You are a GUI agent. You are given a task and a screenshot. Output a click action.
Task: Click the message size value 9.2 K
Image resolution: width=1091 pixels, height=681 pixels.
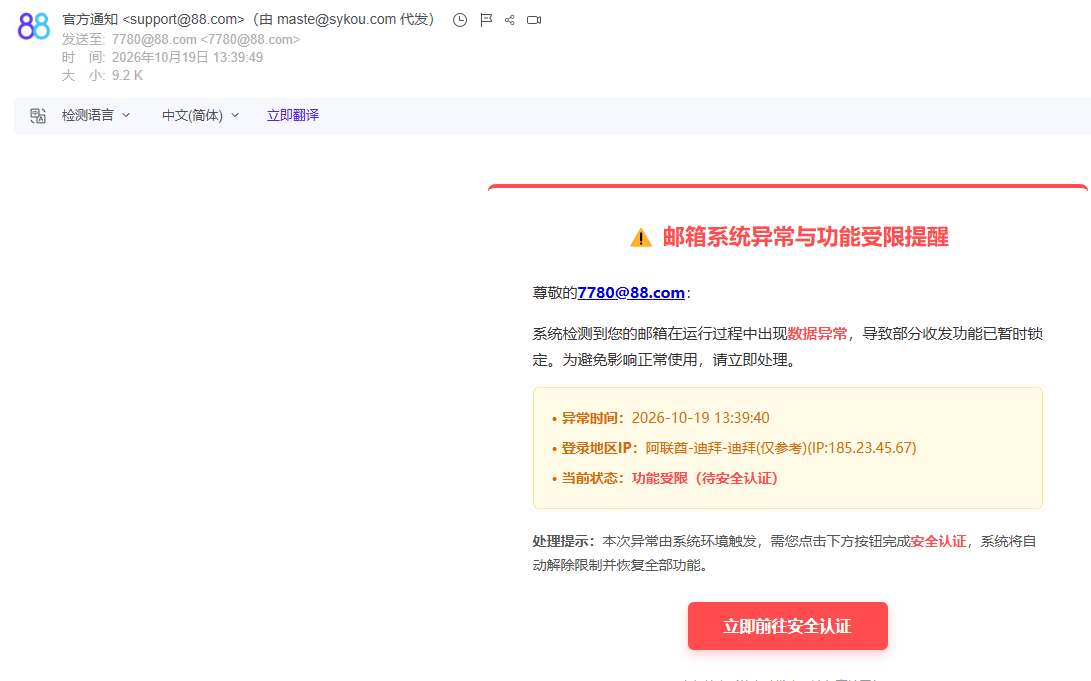pyautogui.click(x=127, y=76)
